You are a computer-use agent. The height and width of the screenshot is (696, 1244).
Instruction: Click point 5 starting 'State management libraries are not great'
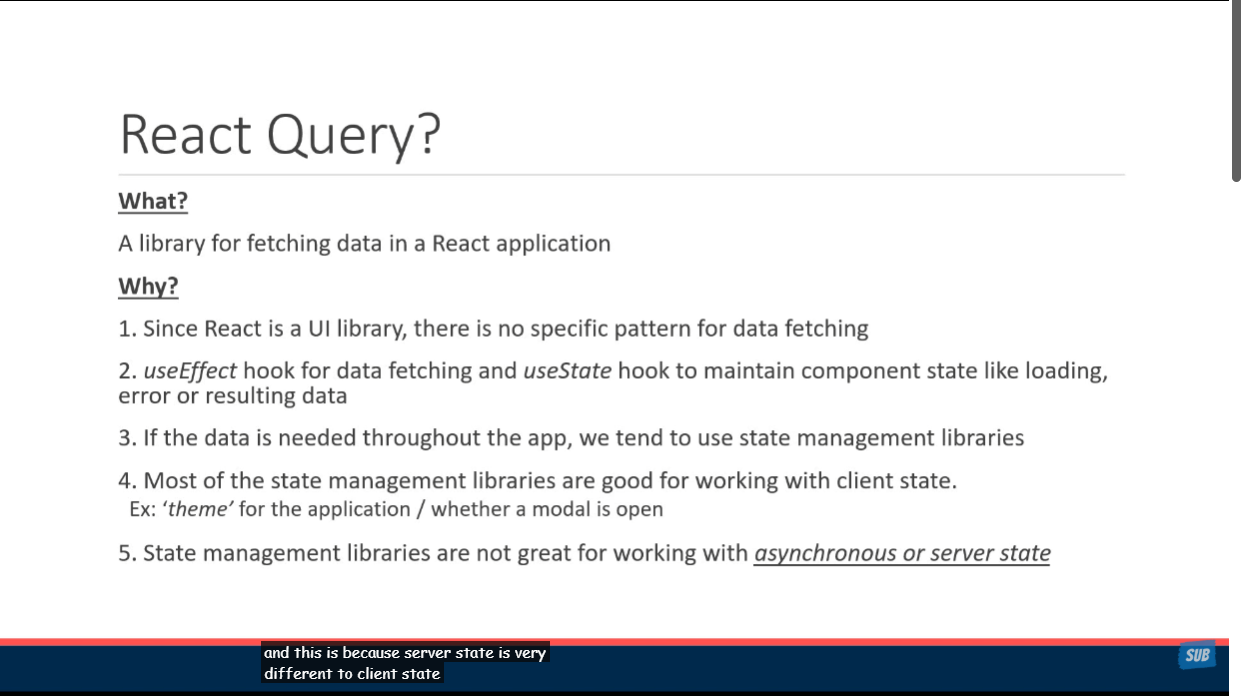point(432,553)
